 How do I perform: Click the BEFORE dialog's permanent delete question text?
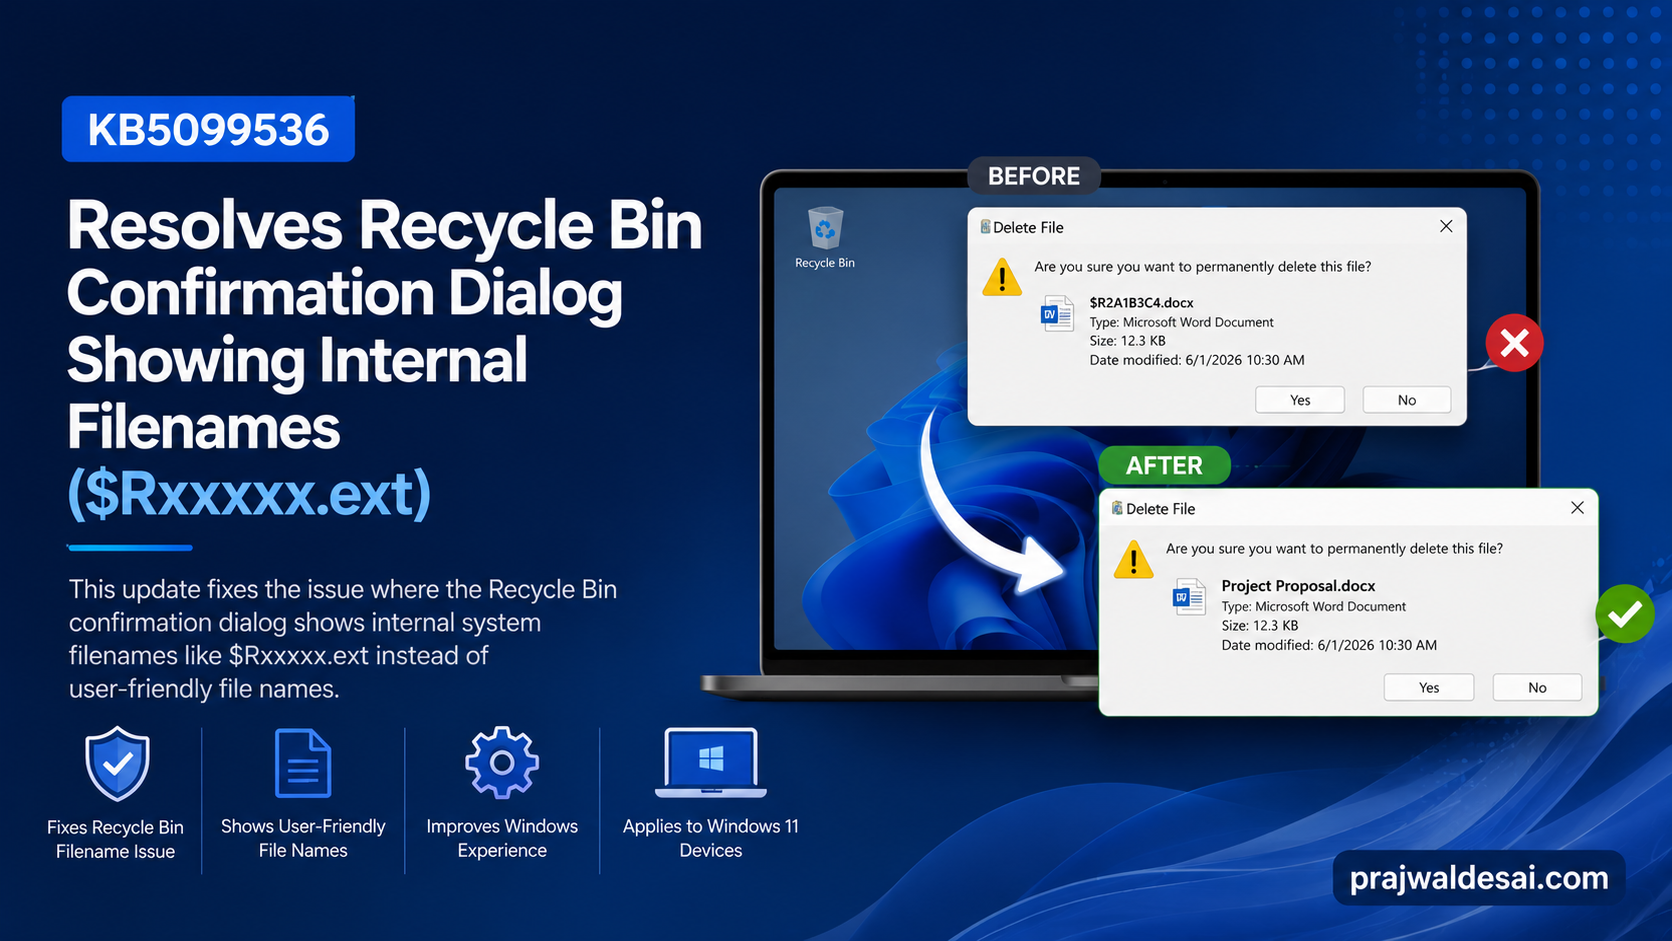[1203, 267]
